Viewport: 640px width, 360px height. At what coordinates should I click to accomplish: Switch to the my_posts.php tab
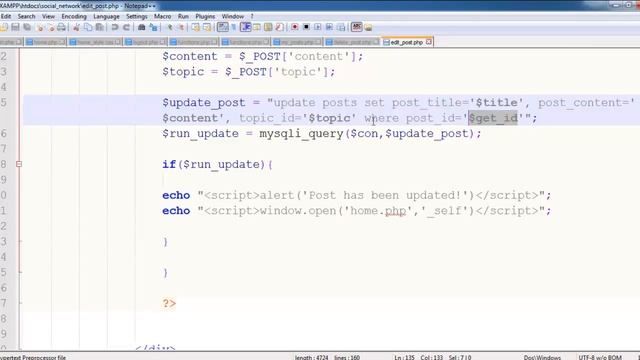coord(297,42)
